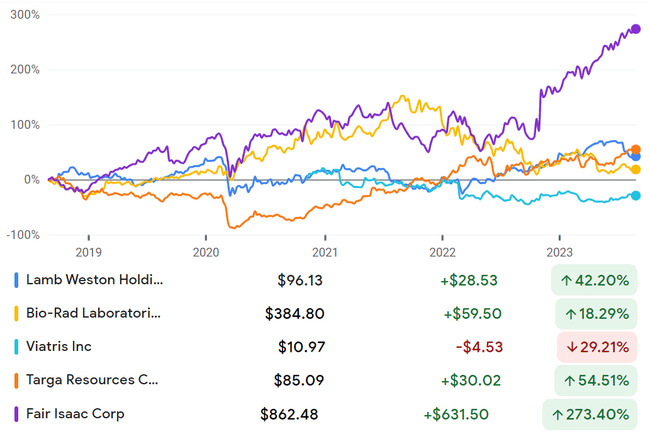Viewport: 650px width, 437px height.
Task: Click the purple end dot of the Fair Isaac line
Action: click(x=636, y=29)
